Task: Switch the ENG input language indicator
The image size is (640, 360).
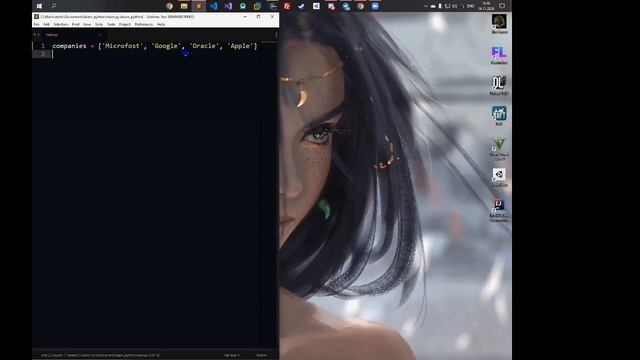Action: pos(471,6)
